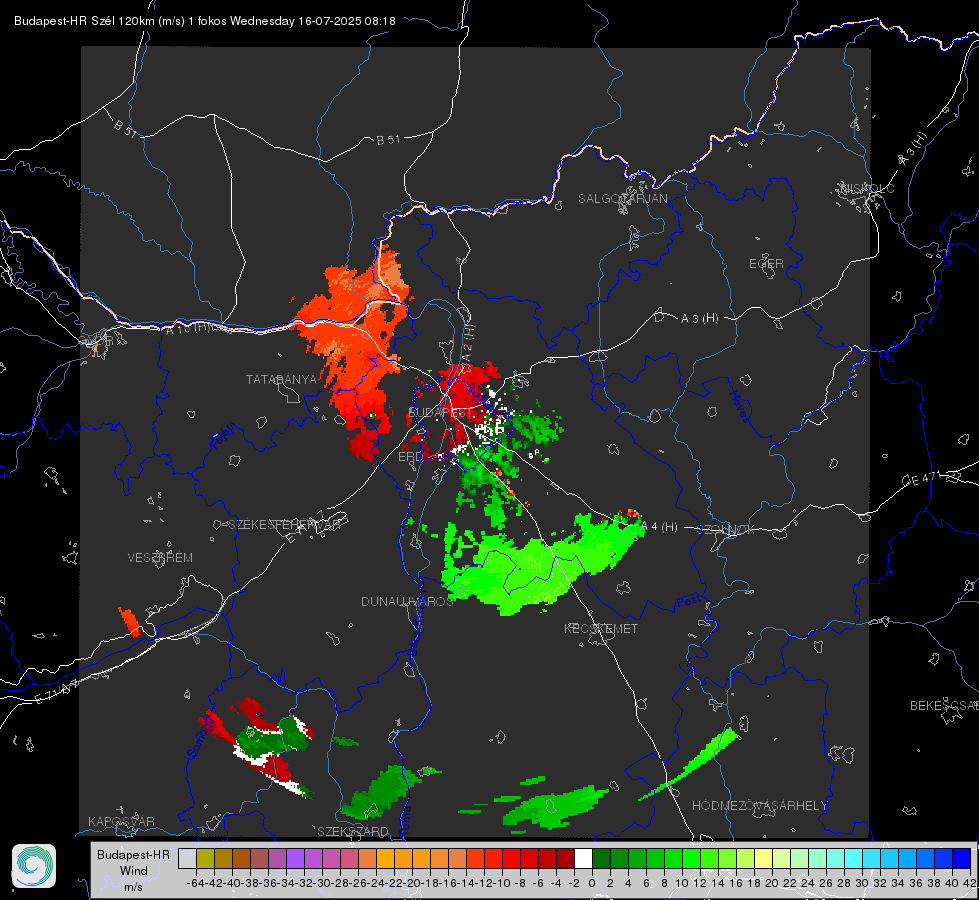Click the -64 value on the legend scale
This screenshot has width=979, height=900.
(x=196, y=883)
